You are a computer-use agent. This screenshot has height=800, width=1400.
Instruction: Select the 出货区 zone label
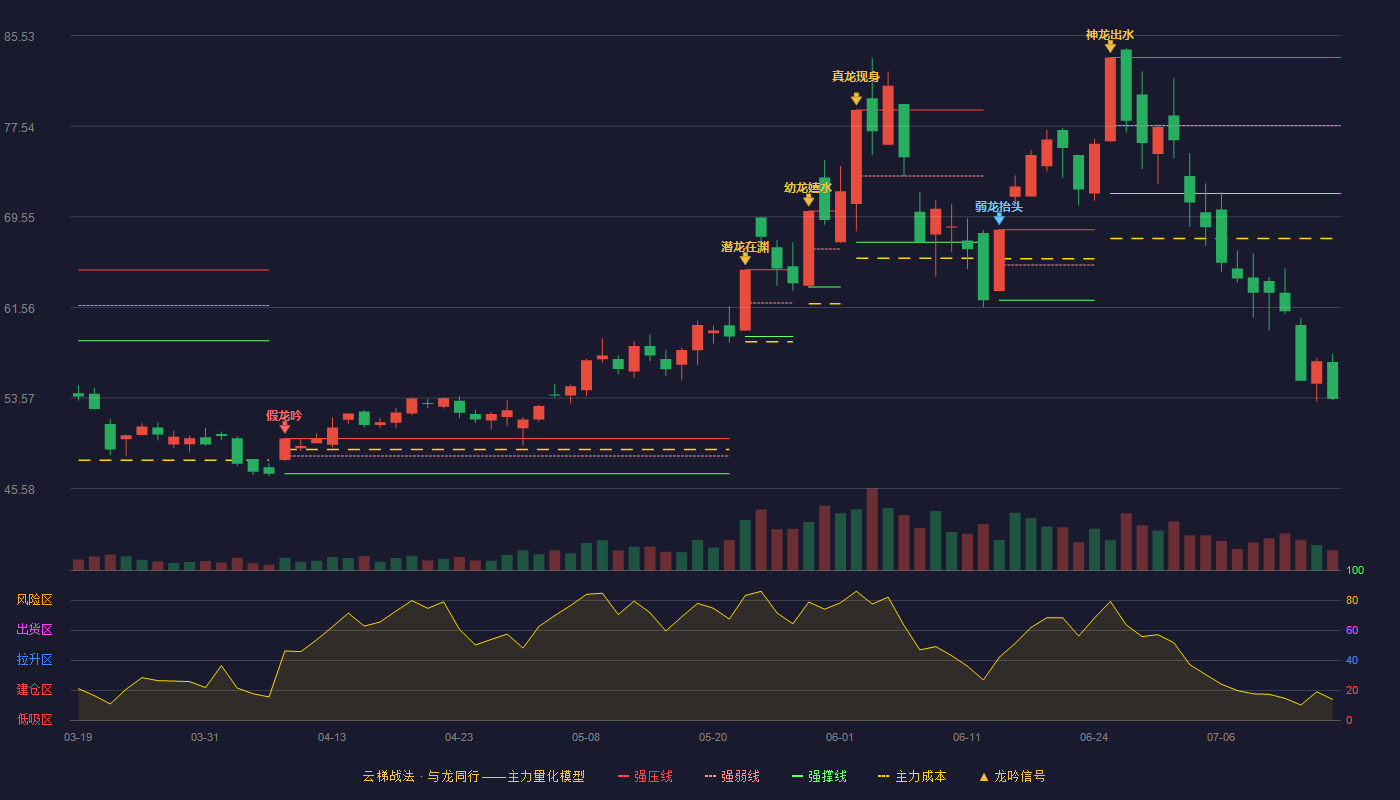pos(34,630)
